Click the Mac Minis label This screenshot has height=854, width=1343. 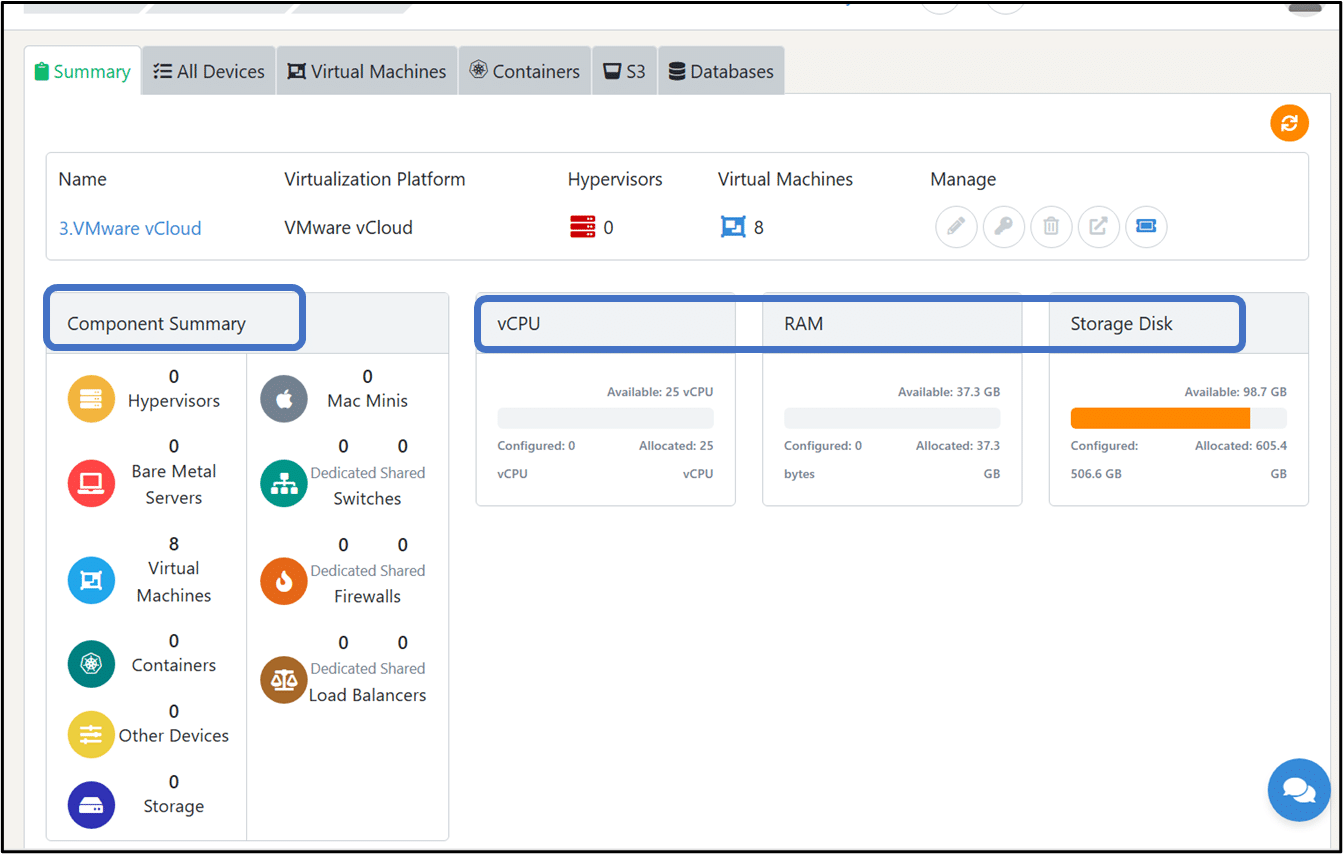[368, 401]
